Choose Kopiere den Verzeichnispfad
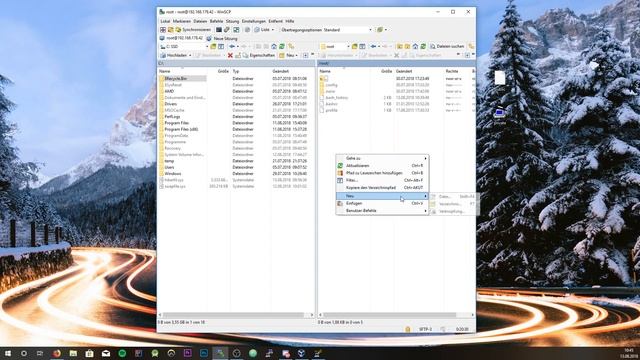This screenshot has width=640, height=360. 382,187
